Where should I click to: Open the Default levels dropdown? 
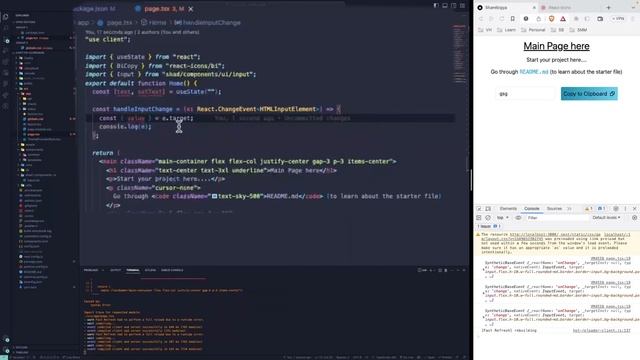[606, 218]
